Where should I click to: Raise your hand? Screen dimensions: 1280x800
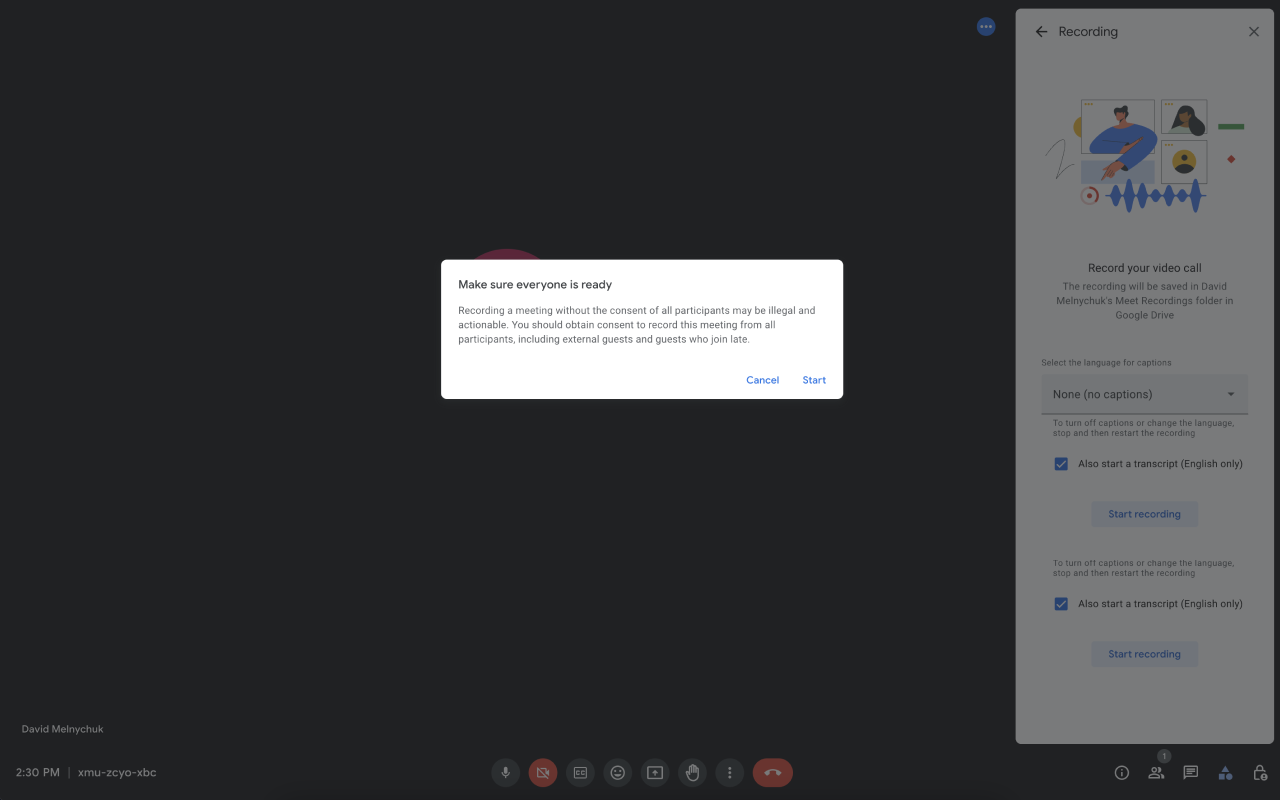pyautogui.click(x=692, y=772)
